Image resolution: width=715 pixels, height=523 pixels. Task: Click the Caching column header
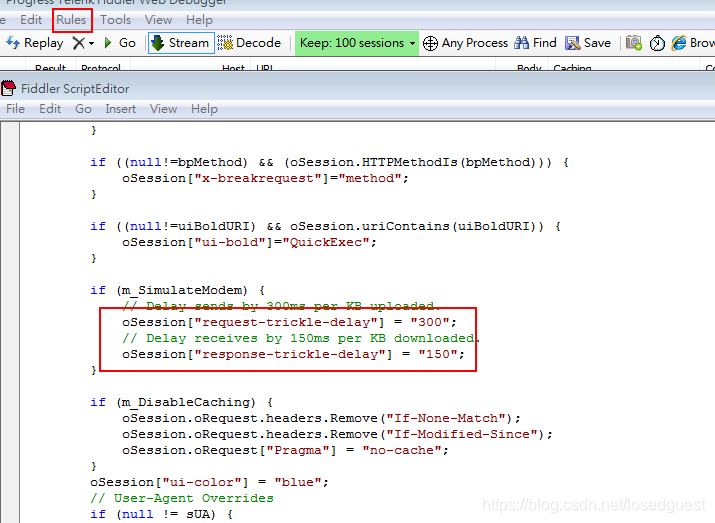point(572,67)
